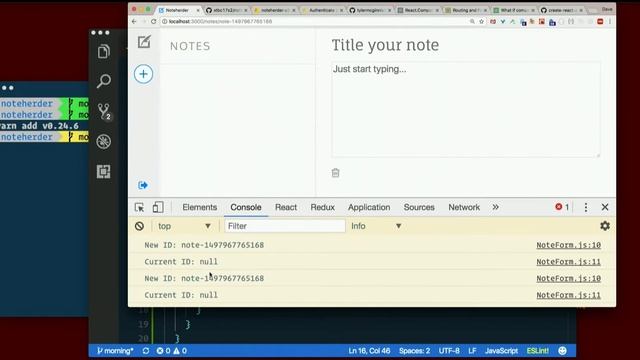Open NoteForm.js:11 link in second log row
The width and height of the screenshot is (640, 360).
click(569, 262)
